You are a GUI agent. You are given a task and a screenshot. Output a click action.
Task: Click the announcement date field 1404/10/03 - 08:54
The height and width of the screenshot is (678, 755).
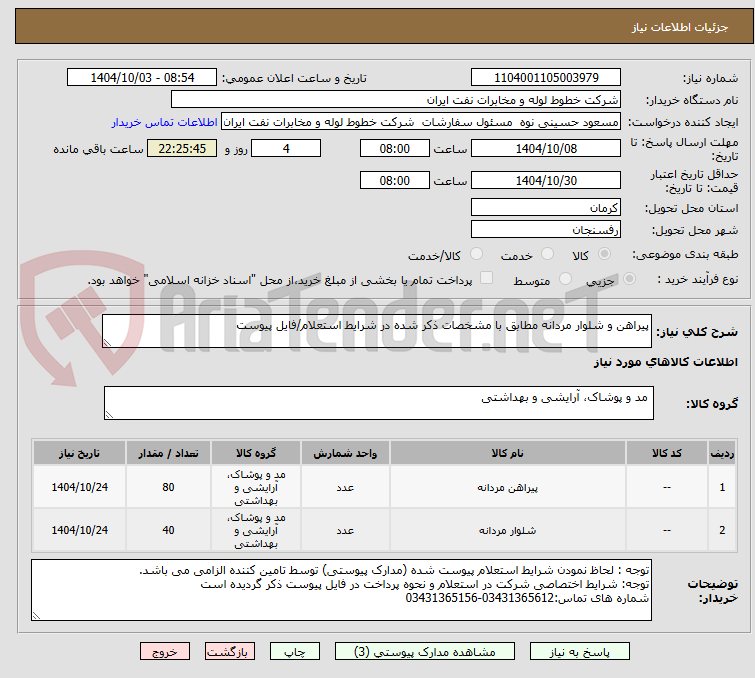coord(142,78)
